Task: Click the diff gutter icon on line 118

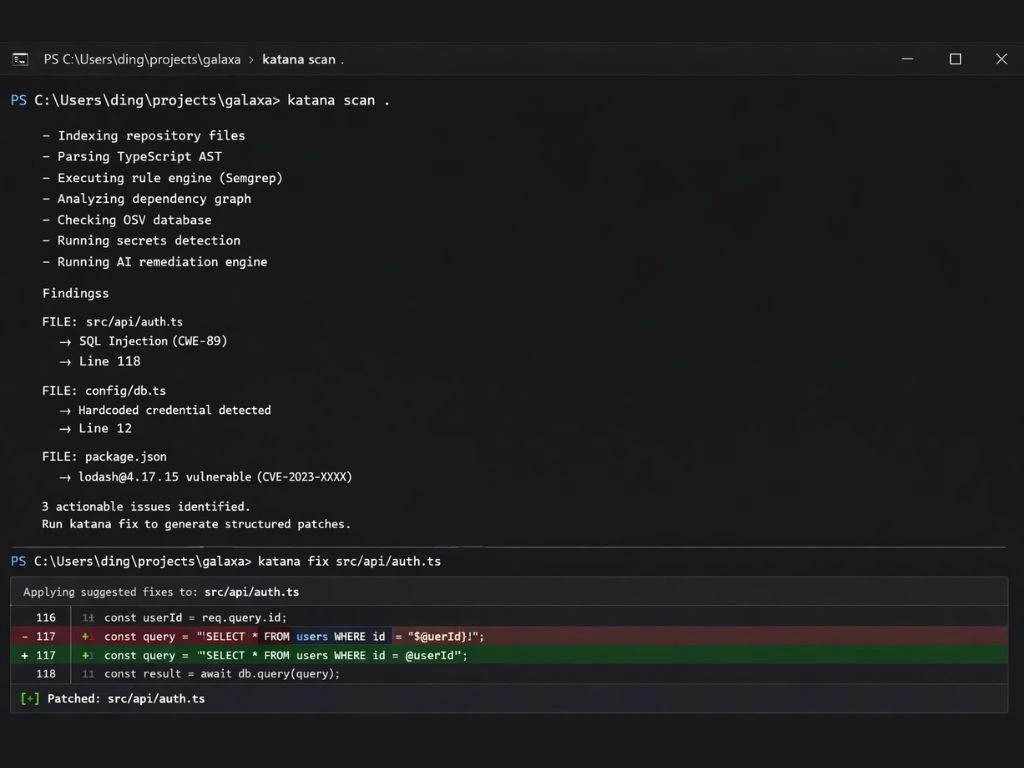Action: point(88,674)
